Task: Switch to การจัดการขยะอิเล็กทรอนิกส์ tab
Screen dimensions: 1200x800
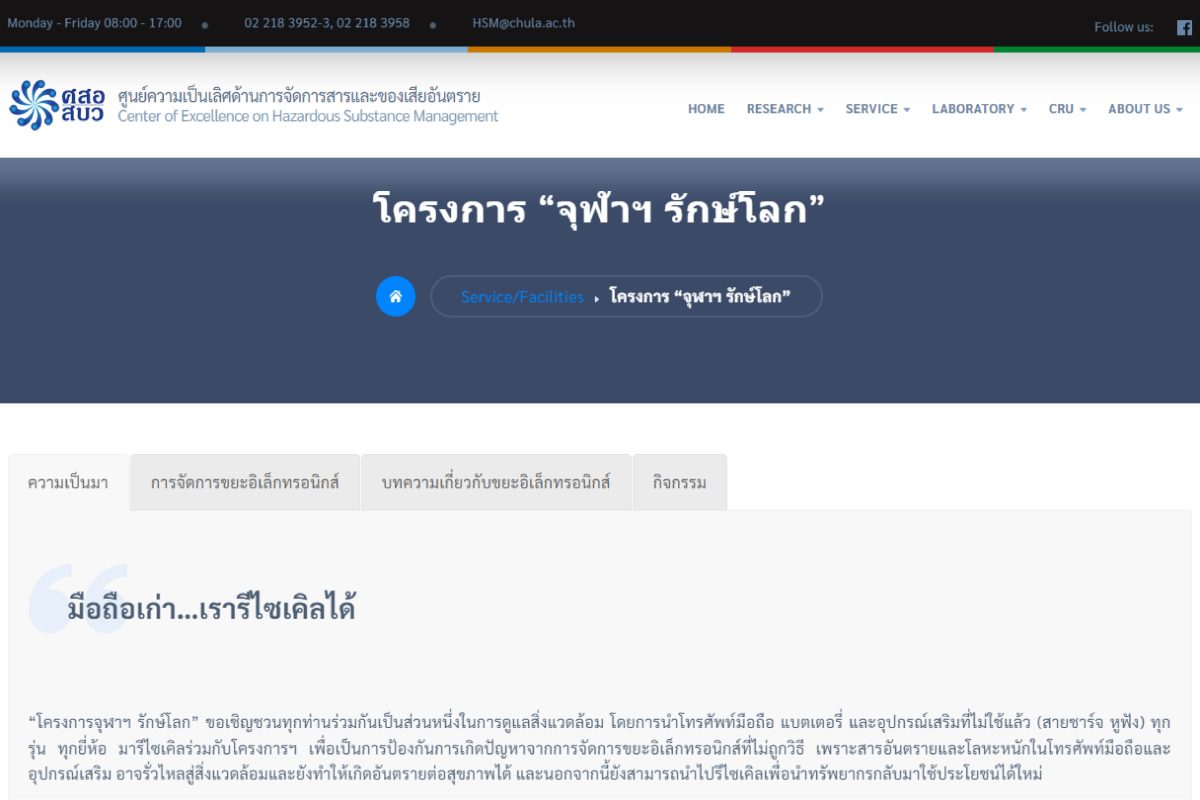Action: pyautogui.click(x=245, y=483)
